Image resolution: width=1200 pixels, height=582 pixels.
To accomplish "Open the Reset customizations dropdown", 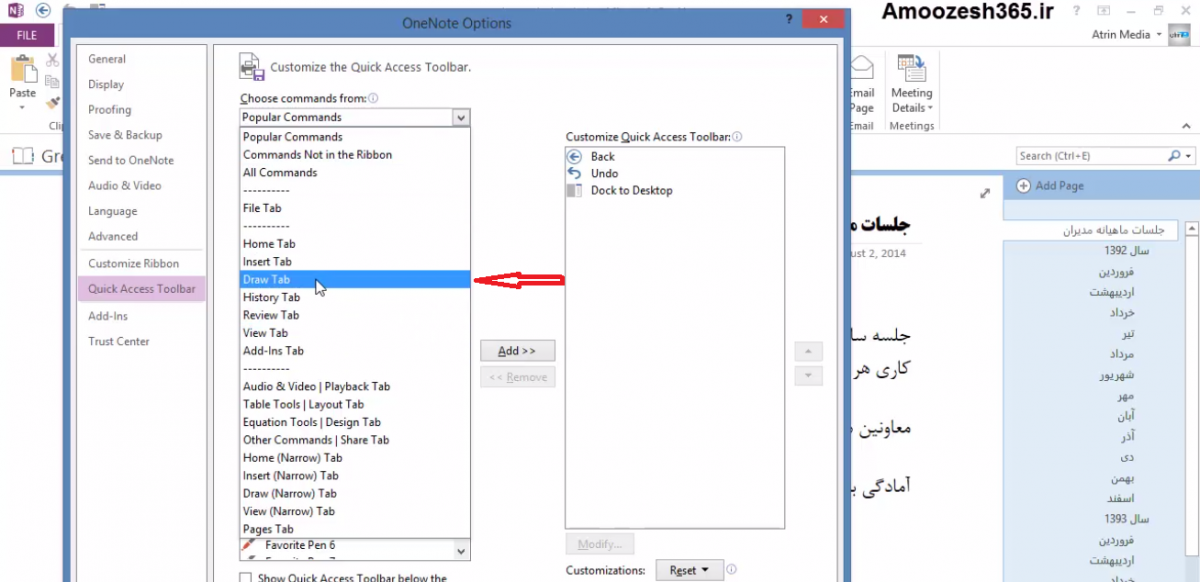I will click(689, 570).
